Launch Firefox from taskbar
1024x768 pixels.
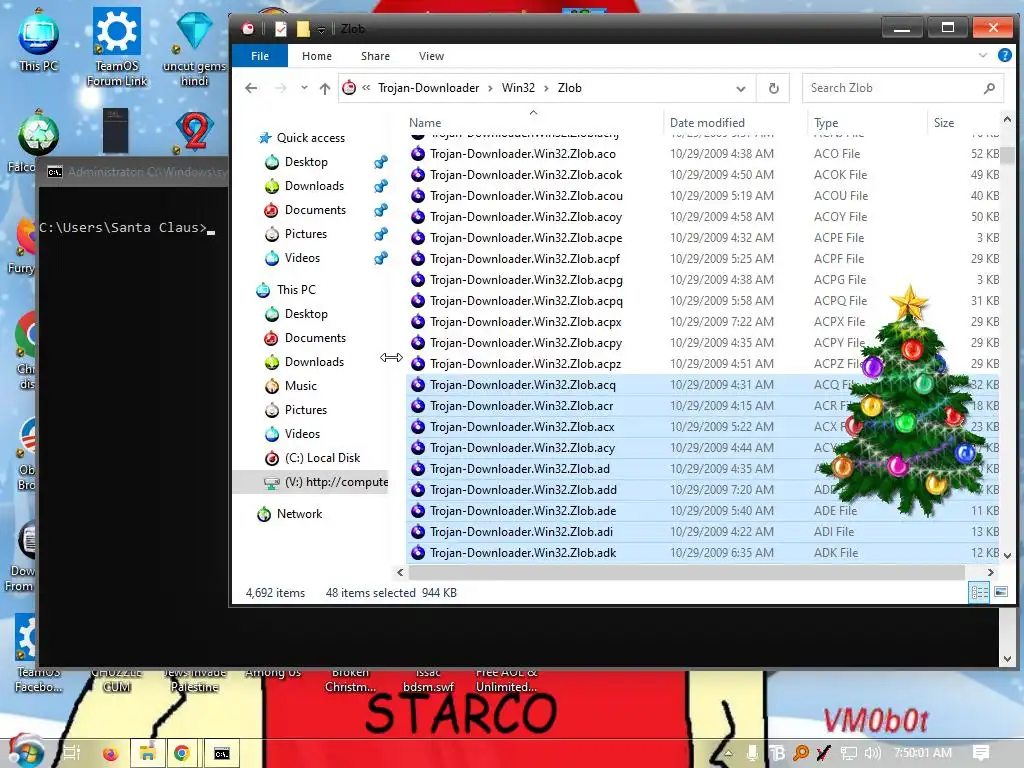tap(110, 754)
